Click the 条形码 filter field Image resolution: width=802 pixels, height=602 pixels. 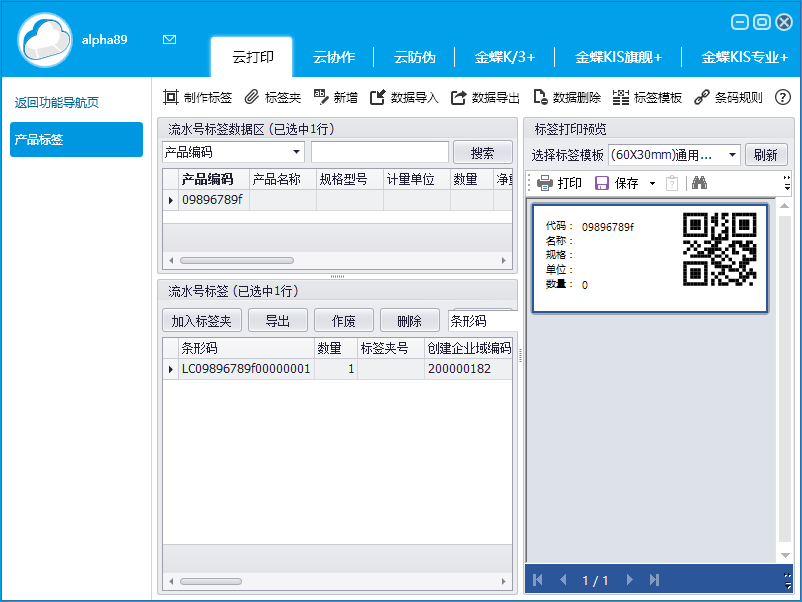[482, 321]
